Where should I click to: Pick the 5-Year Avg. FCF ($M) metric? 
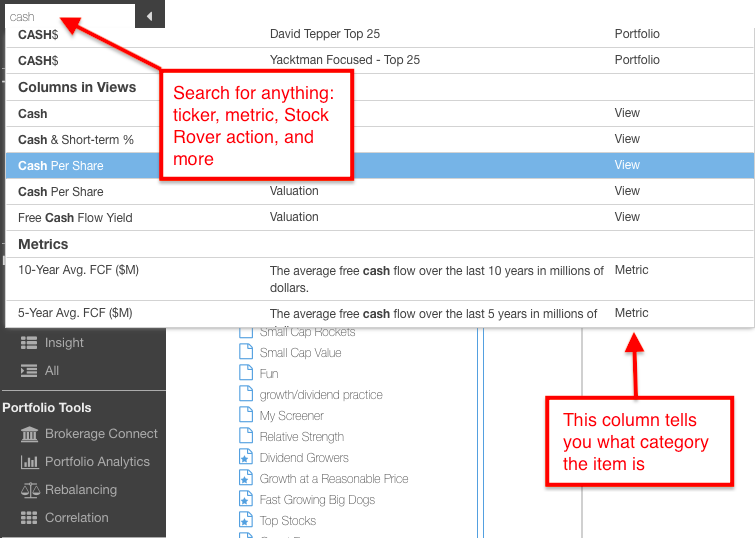[x=379, y=314]
